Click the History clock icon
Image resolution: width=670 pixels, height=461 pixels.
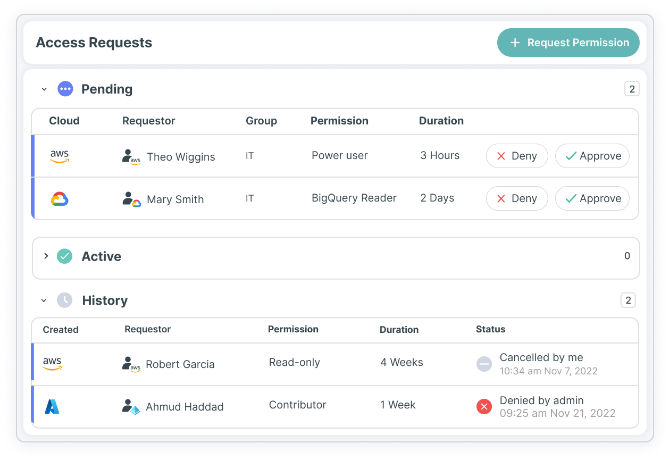tap(64, 300)
